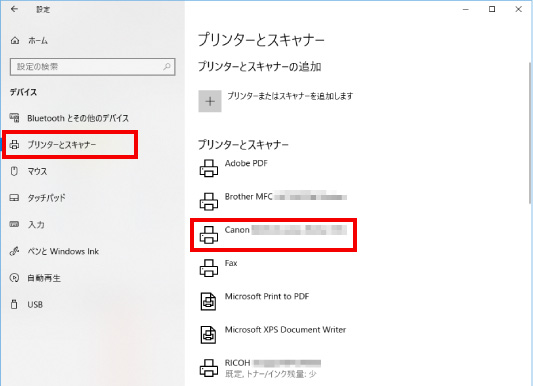Click the Brother MFC printer icon
The image size is (533, 386).
coord(208,201)
